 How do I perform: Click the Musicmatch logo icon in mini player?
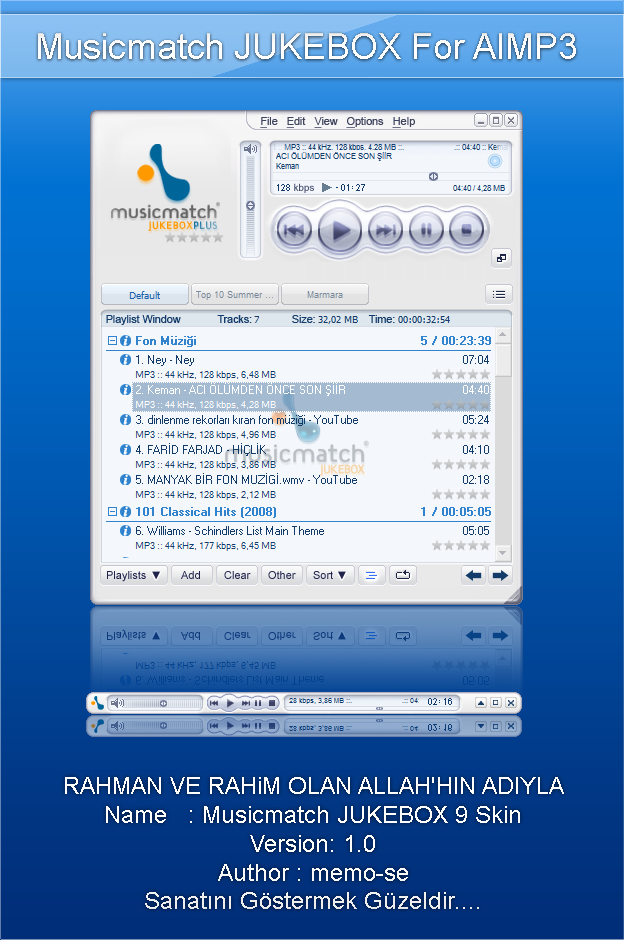pos(97,703)
